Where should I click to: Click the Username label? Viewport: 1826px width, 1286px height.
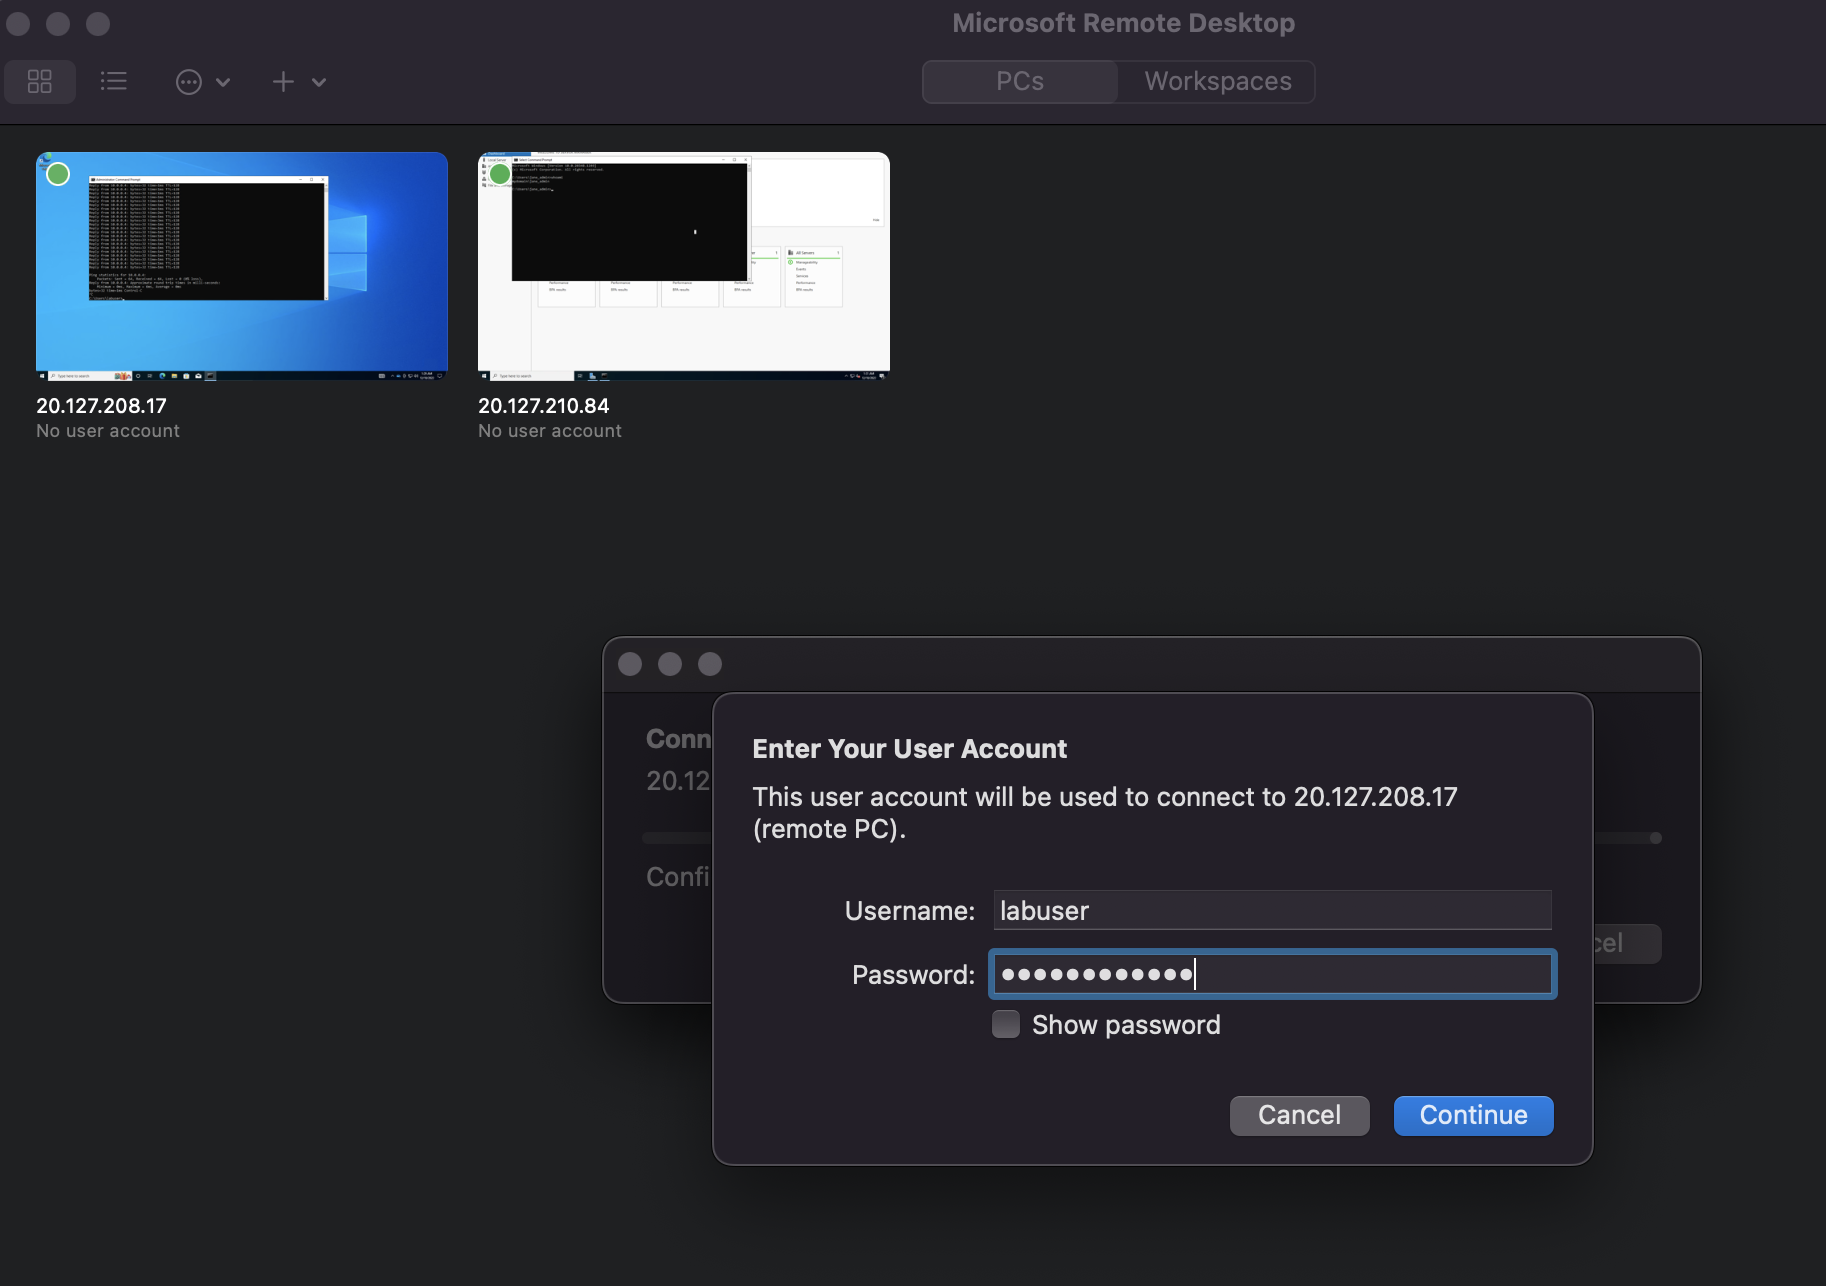click(909, 911)
